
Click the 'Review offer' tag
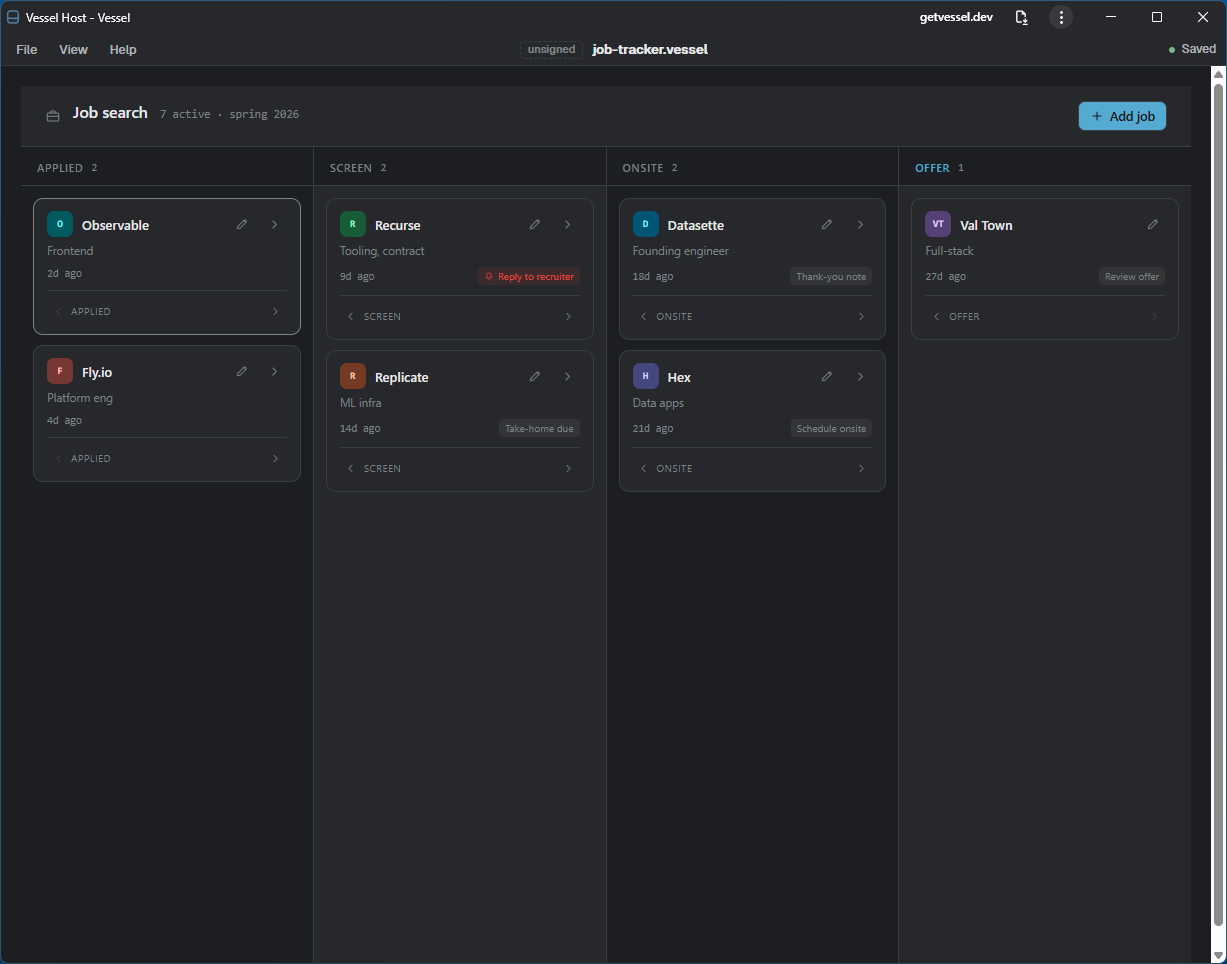point(1132,277)
